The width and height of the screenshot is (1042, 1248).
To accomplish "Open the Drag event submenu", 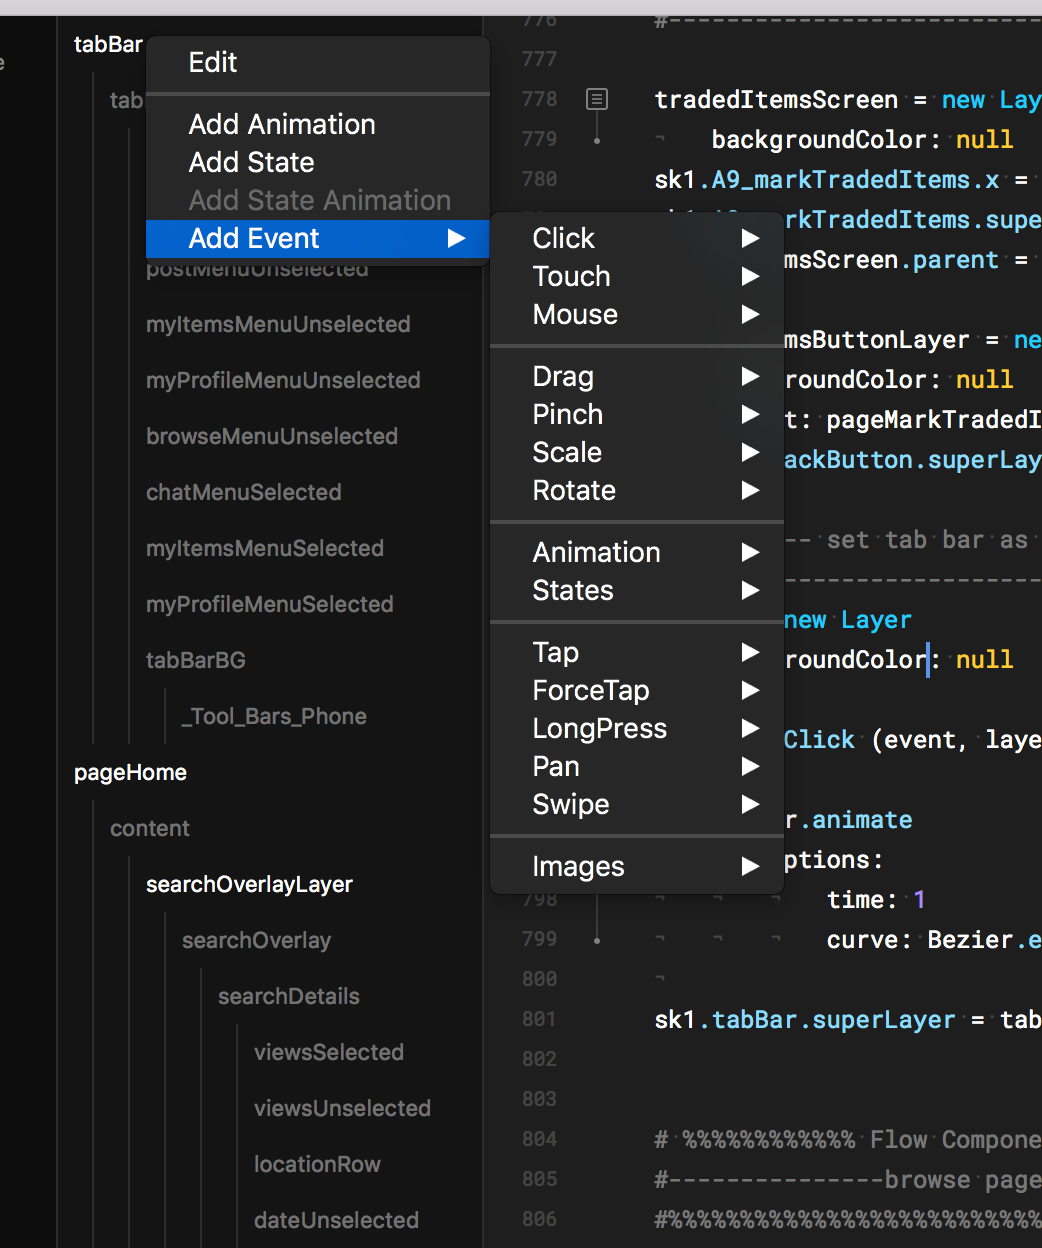I will (x=563, y=376).
